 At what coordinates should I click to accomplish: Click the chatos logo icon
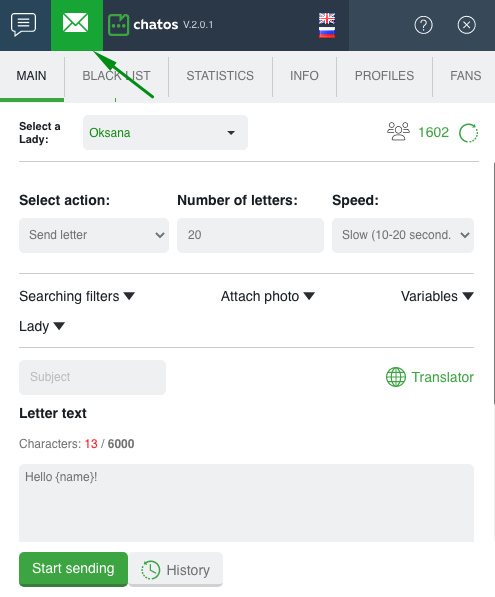pyautogui.click(x=118, y=25)
